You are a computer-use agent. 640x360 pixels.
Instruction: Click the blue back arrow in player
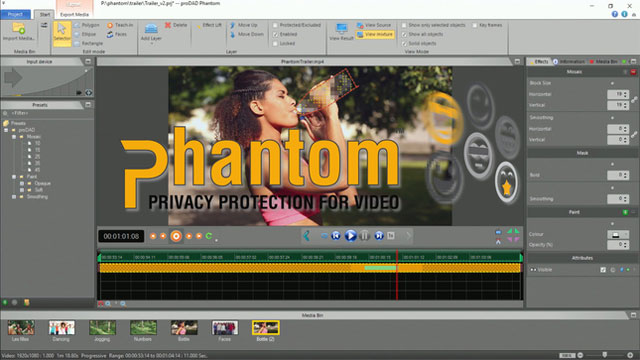[x=306, y=236]
